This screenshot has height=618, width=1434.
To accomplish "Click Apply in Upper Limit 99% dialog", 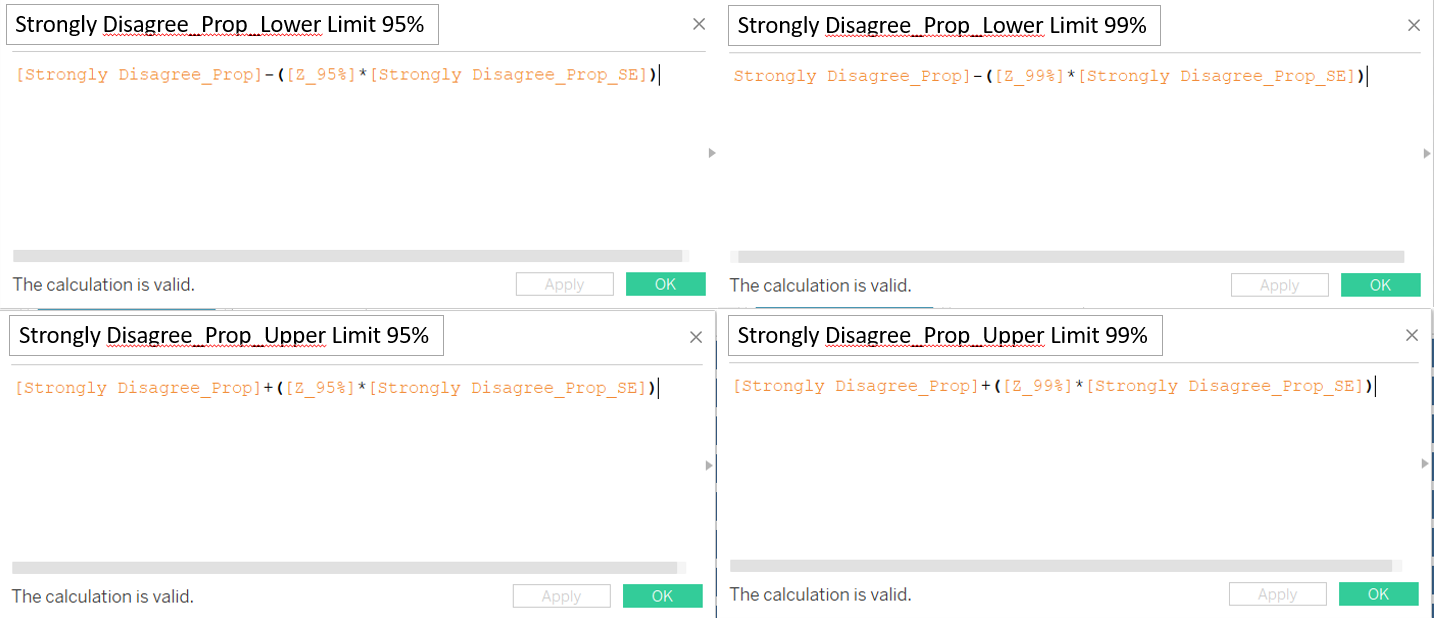I will coord(1277,595).
